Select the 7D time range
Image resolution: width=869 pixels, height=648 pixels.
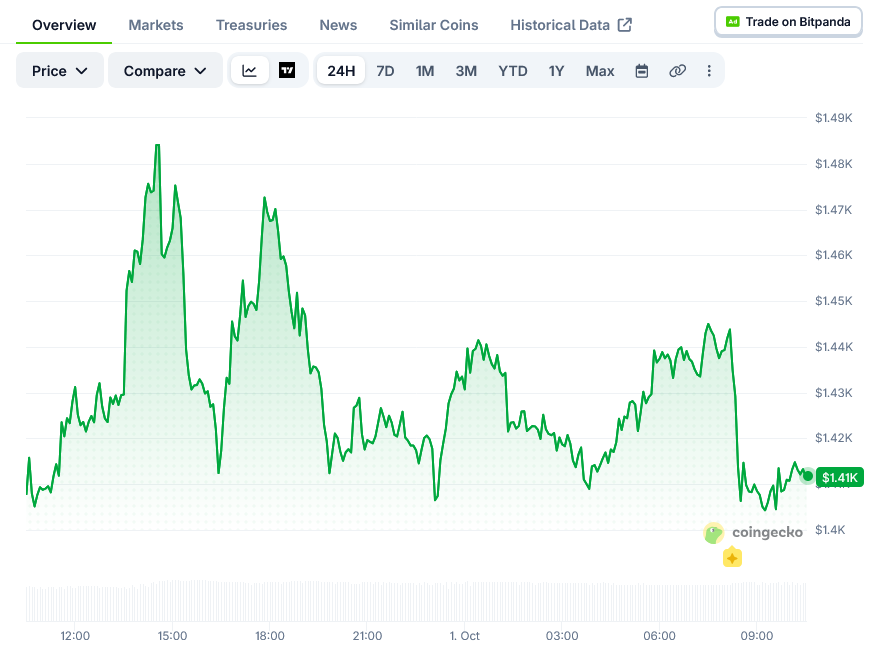tap(385, 71)
